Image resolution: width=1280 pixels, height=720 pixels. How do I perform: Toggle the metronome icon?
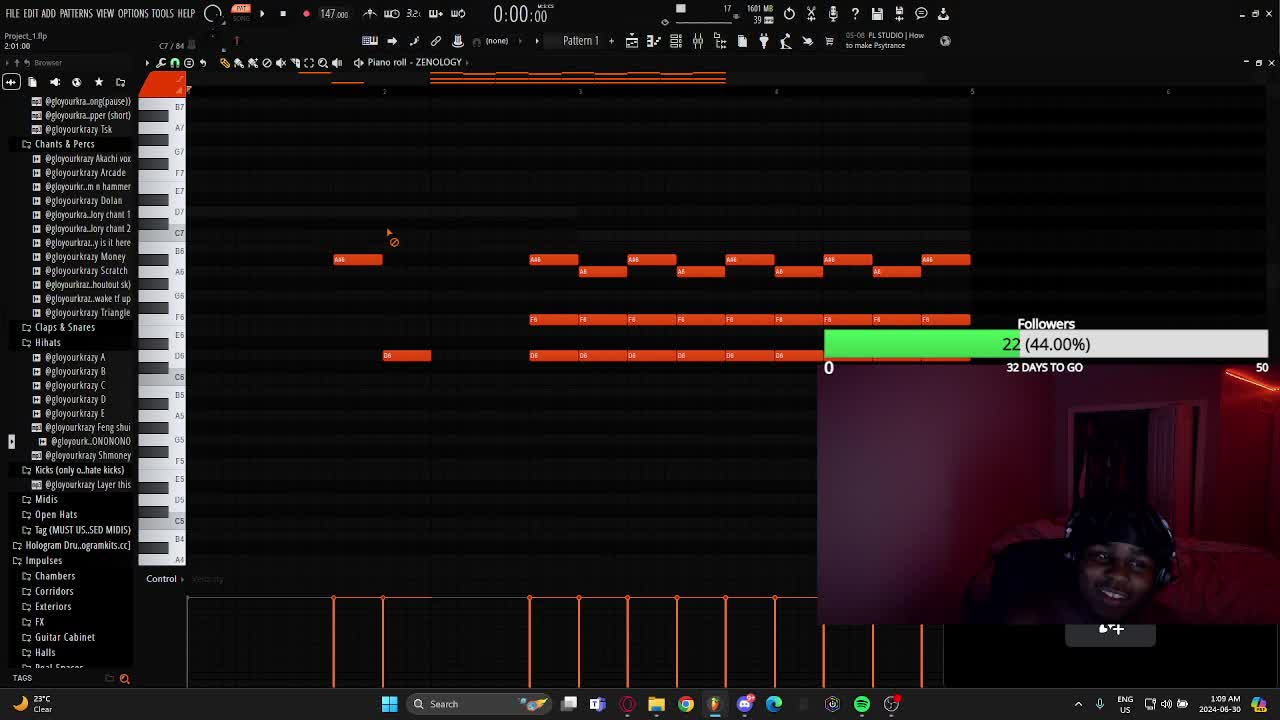click(x=370, y=13)
